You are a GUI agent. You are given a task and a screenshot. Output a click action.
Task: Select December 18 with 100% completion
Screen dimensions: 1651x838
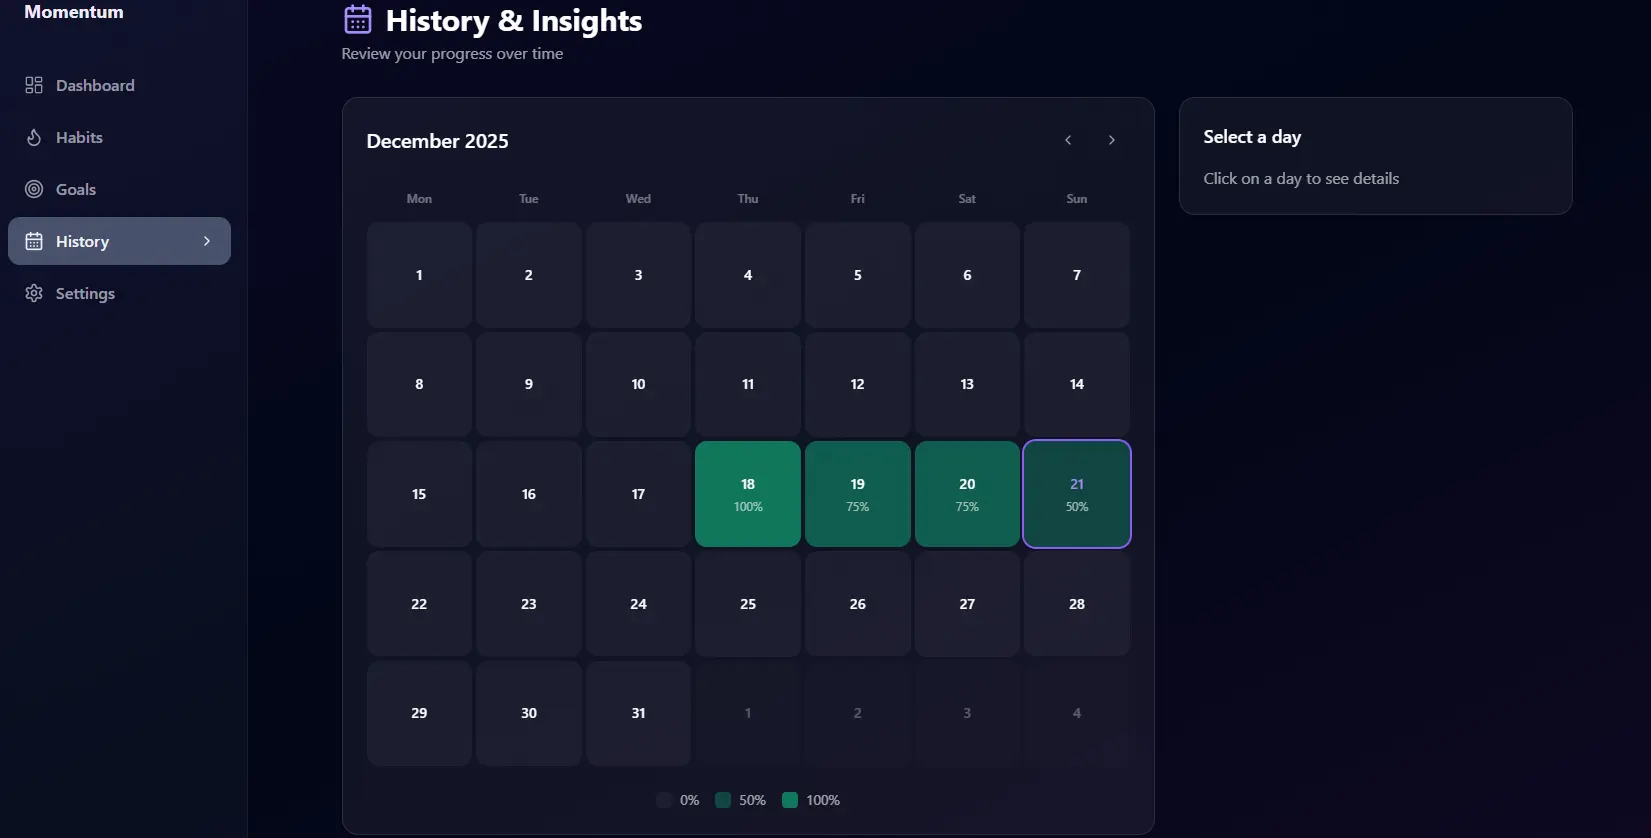pyautogui.click(x=748, y=494)
